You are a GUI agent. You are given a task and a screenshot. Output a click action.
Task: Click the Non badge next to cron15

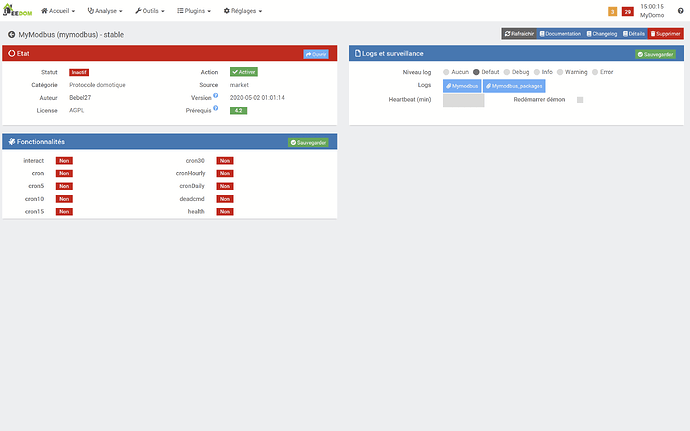pos(64,212)
